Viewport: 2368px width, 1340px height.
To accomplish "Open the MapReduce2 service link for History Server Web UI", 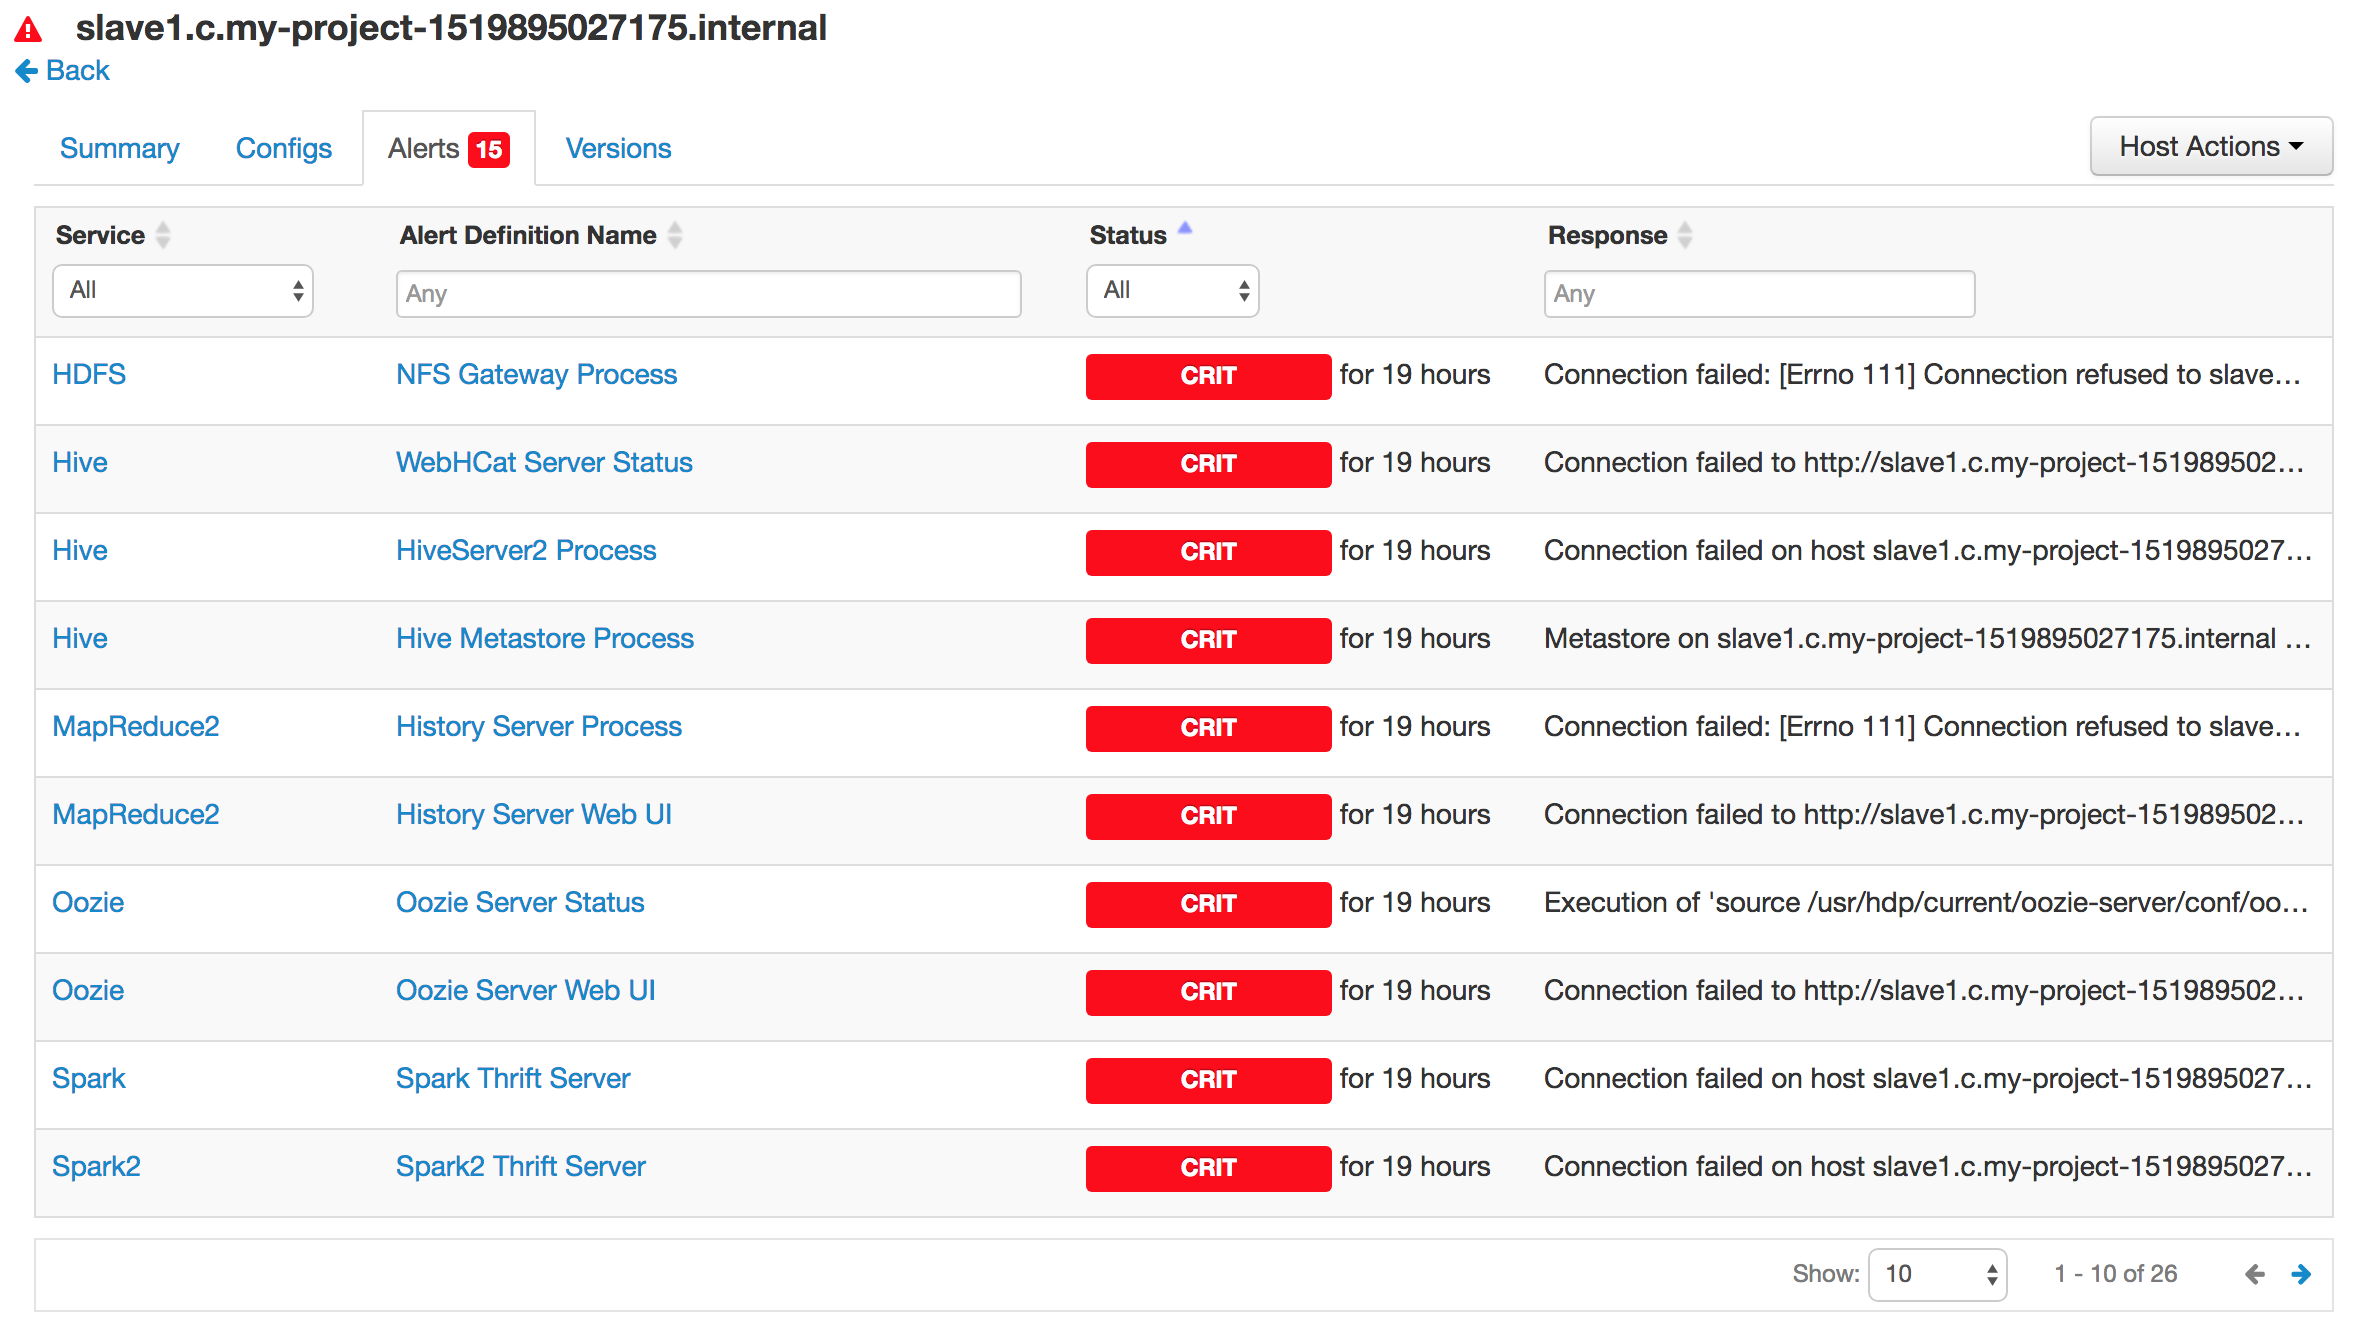I will 135,815.
